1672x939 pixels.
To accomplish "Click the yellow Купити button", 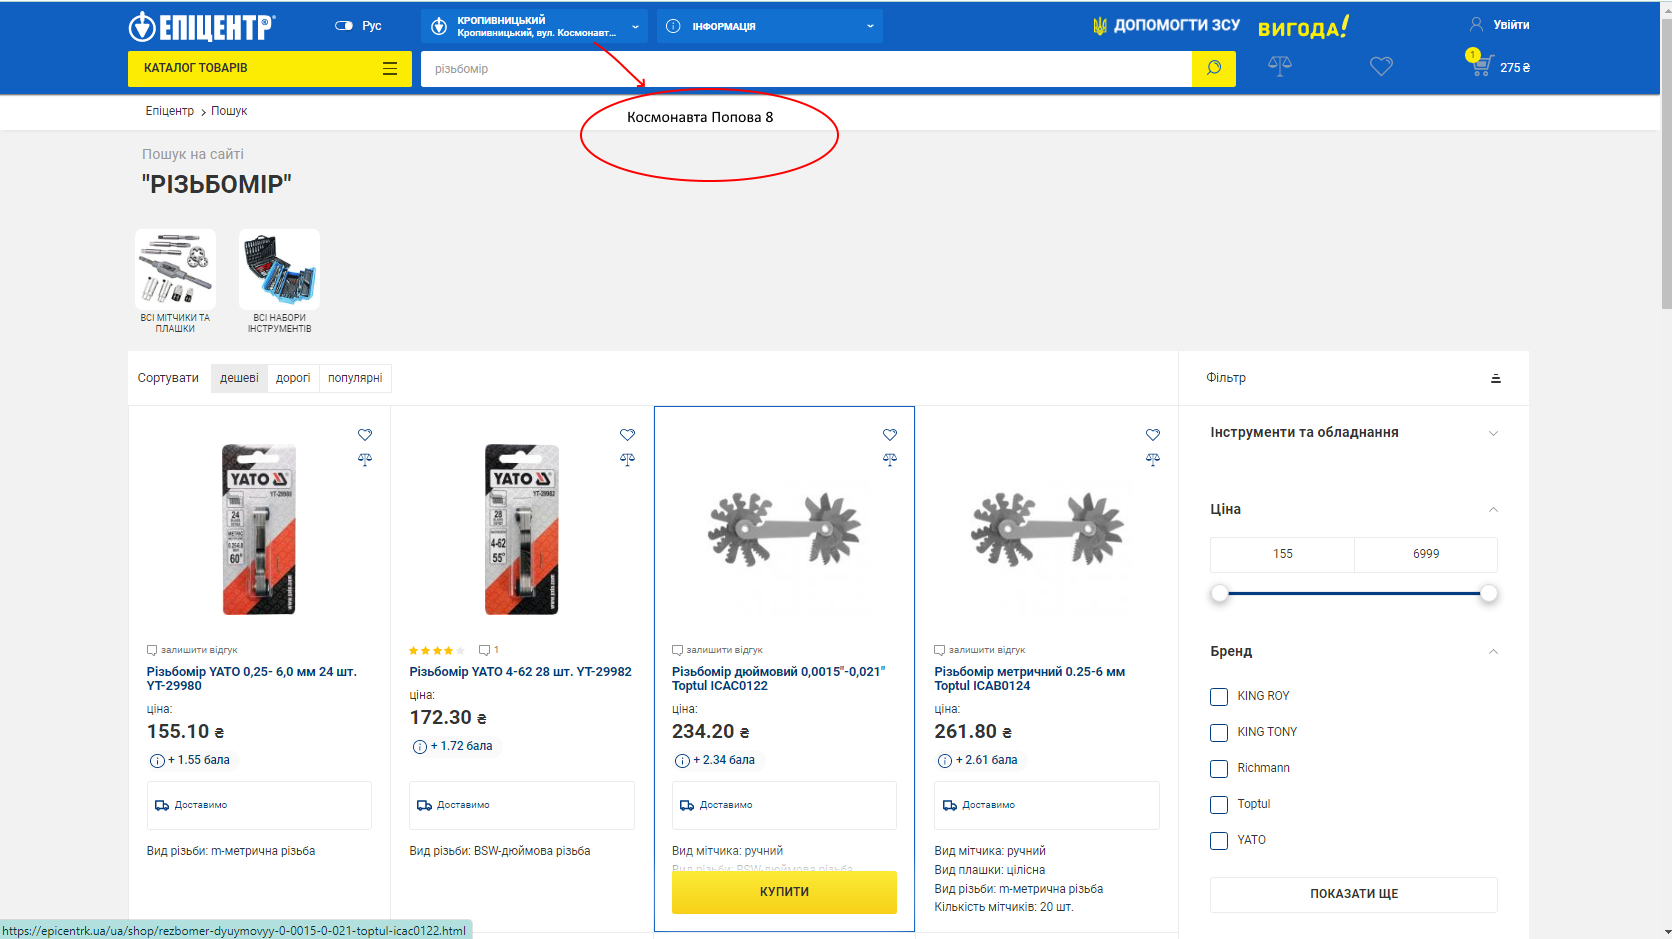I will click(784, 892).
